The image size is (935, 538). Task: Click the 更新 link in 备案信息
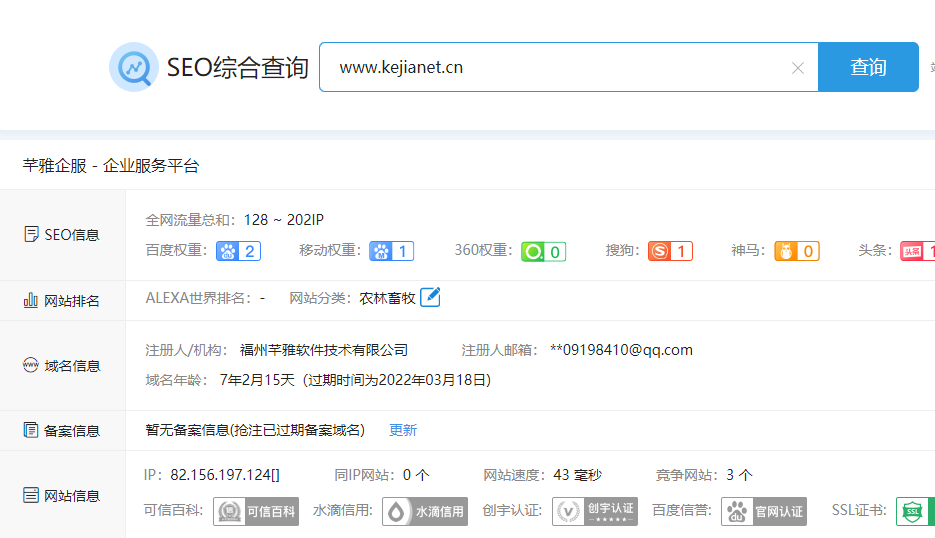pos(403,430)
